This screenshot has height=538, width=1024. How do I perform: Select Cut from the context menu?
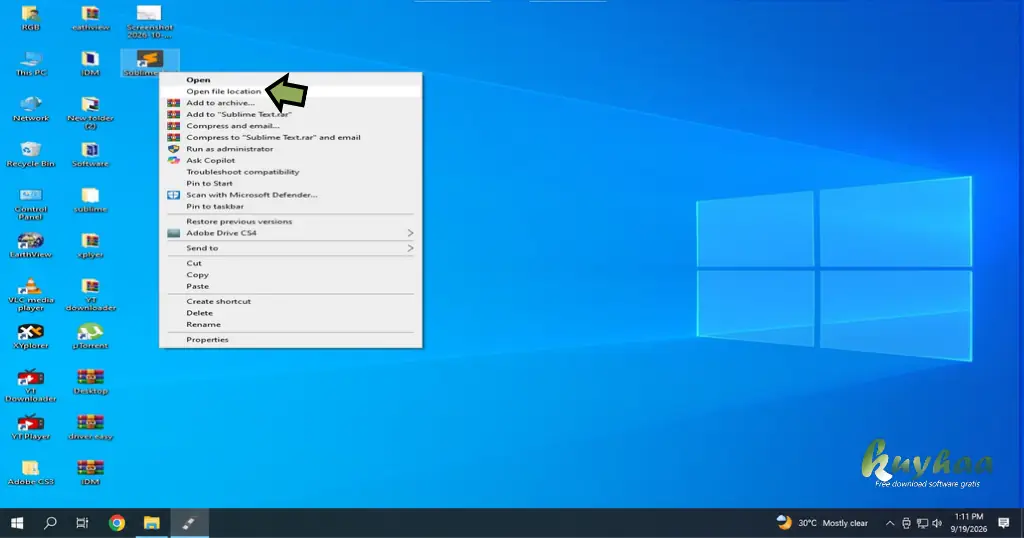click(291, 263)
